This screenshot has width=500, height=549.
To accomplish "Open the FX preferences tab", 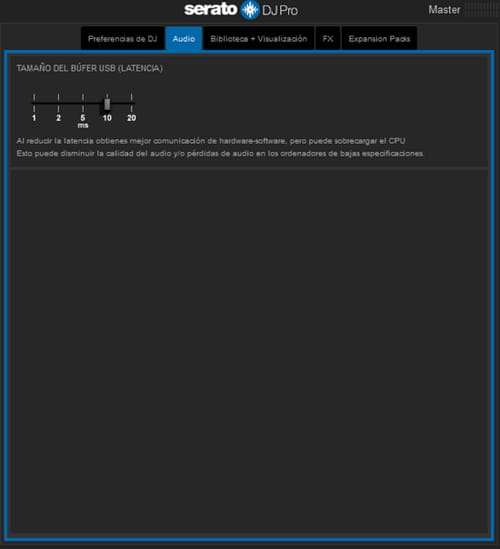I will tap(328, 39).
